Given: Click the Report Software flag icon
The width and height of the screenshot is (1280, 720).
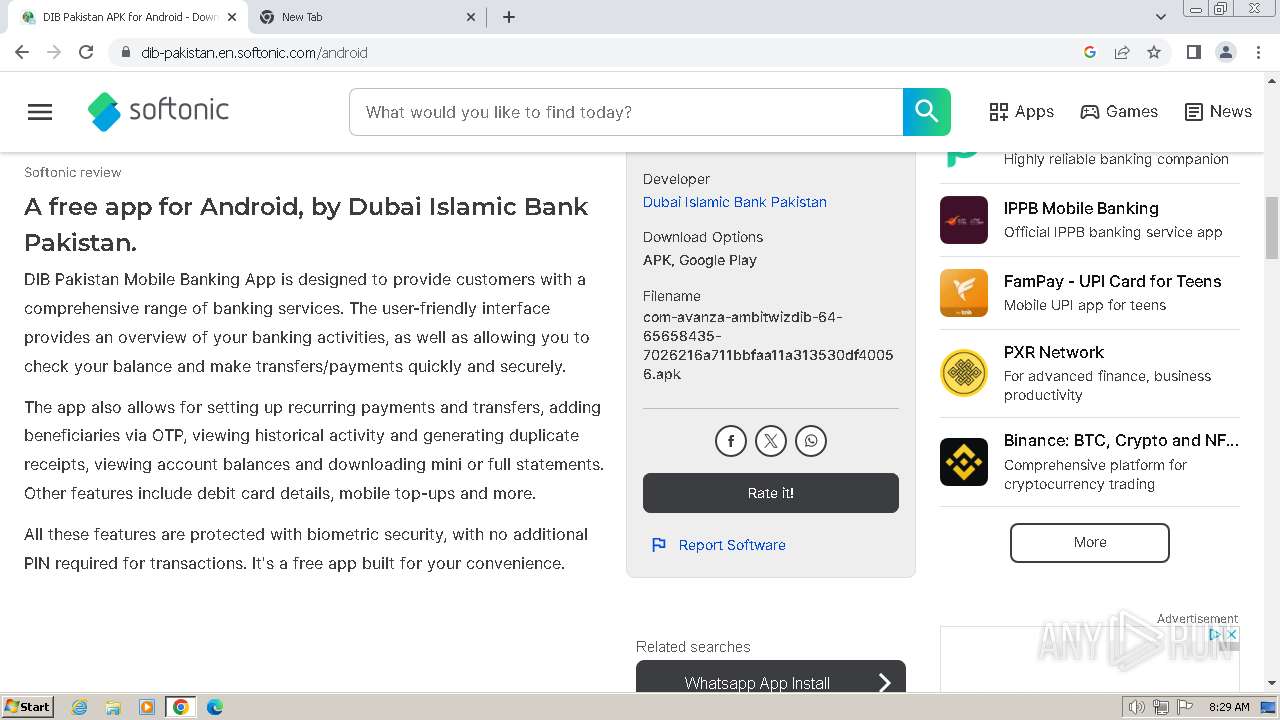Looking at the screenshot, I should click(659, 545).
